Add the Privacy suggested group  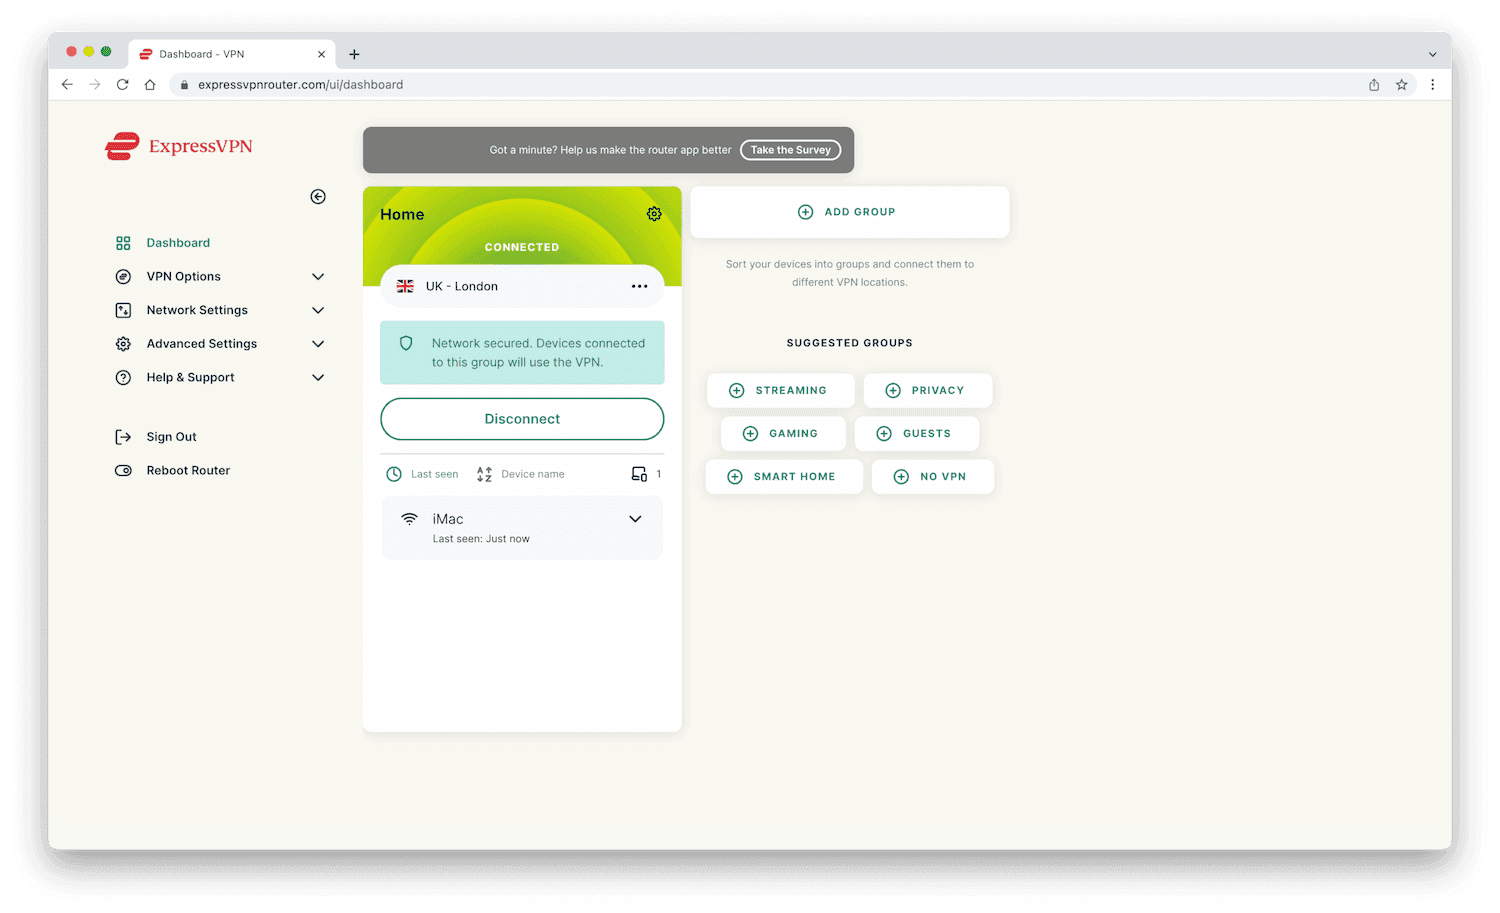point(928,390)
